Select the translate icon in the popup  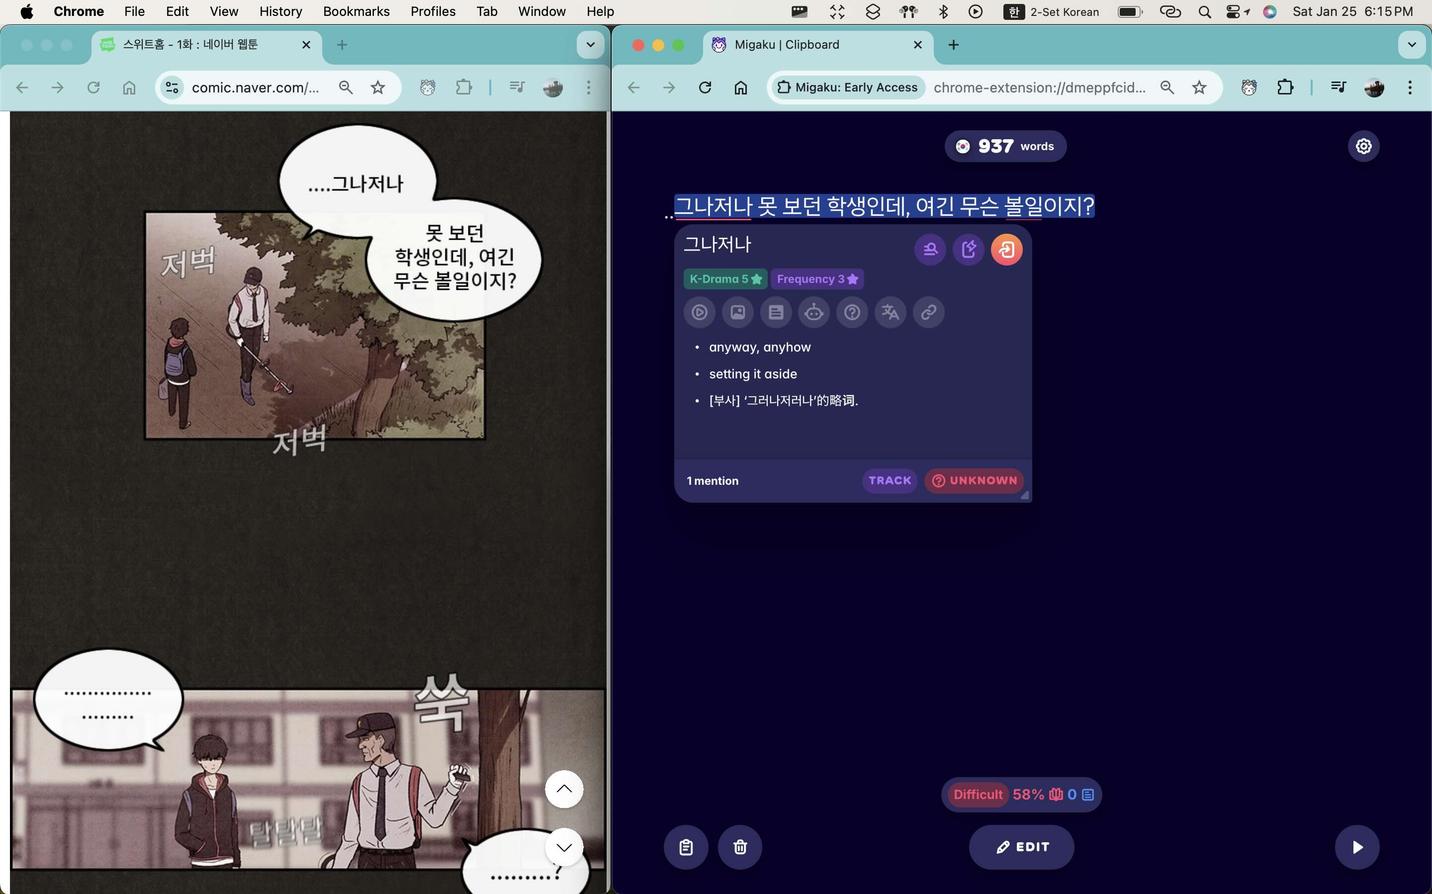[x=889, y=311]
